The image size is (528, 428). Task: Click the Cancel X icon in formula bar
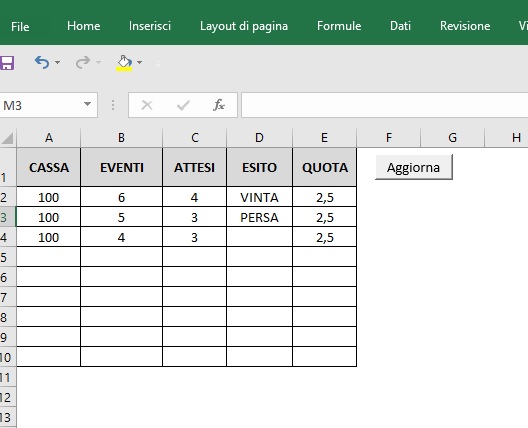coord(147,105)
